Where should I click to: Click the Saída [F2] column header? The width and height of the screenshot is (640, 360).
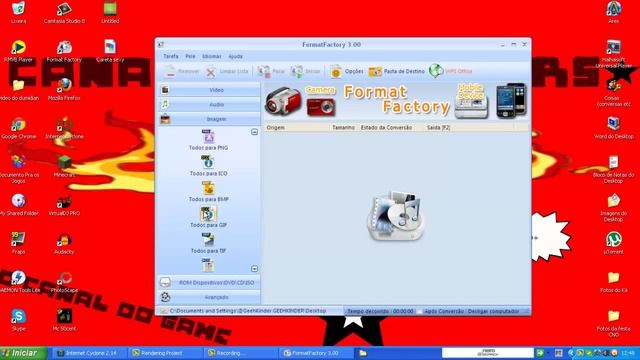click(x=438, y=128)
